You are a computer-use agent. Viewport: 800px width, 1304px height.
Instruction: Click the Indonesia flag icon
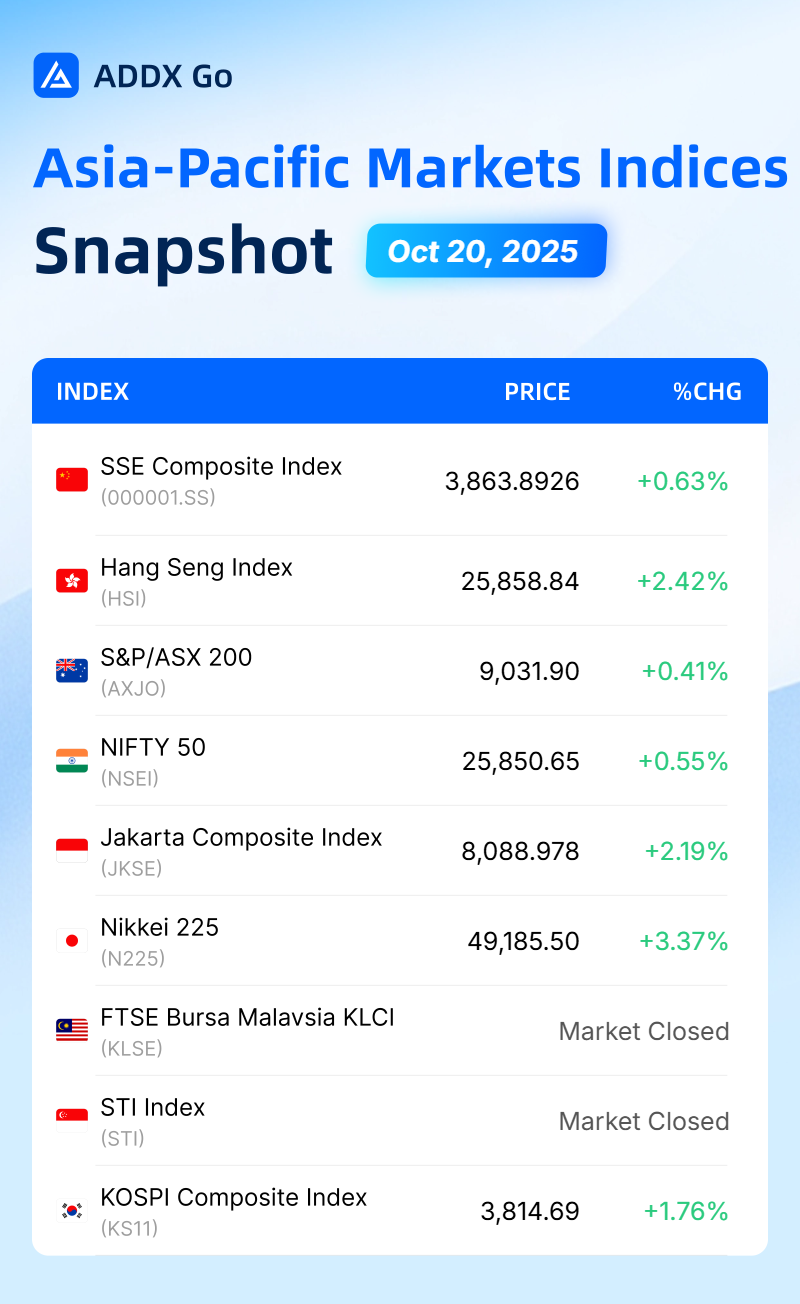pyautogui.click(x=72, y=851)
